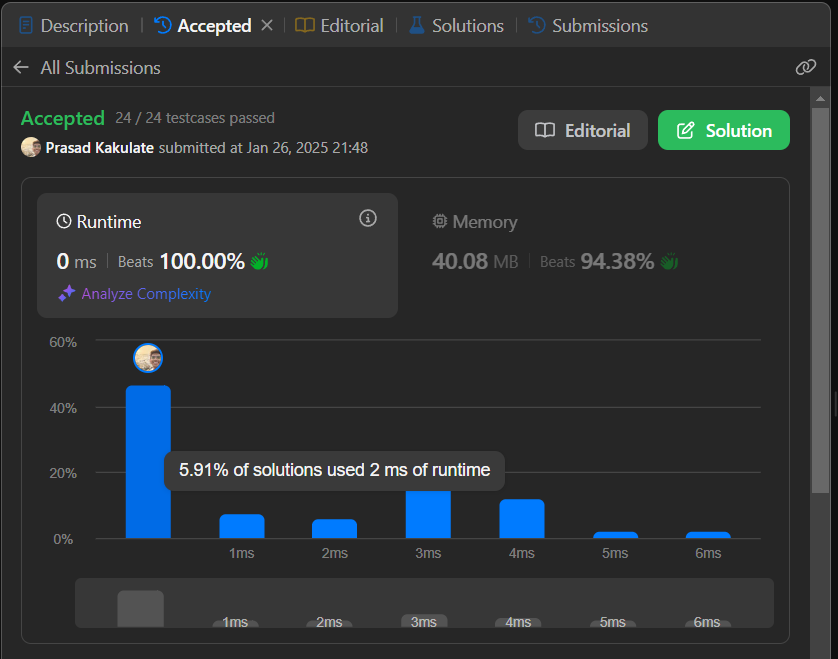
Task: Click the 3ms handle in range slider
Action: click(x=424, y=621)
